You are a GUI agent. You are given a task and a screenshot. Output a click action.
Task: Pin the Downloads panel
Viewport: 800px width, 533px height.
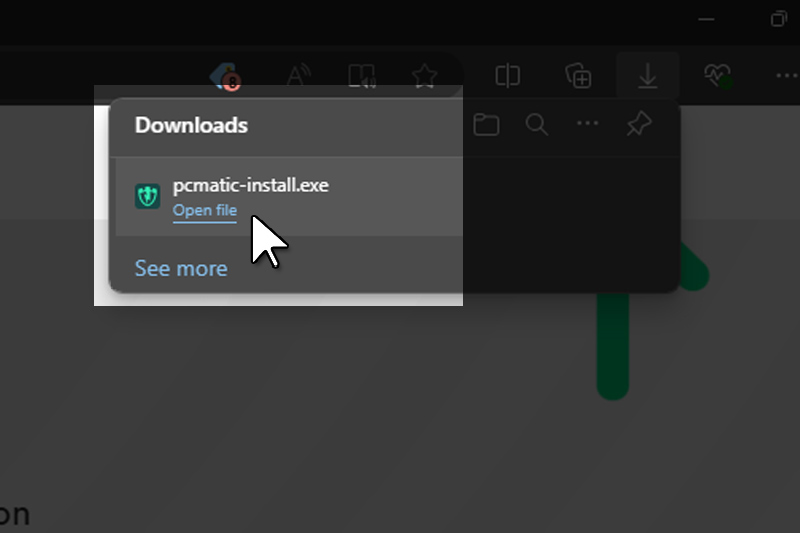[x=638, y=125]
